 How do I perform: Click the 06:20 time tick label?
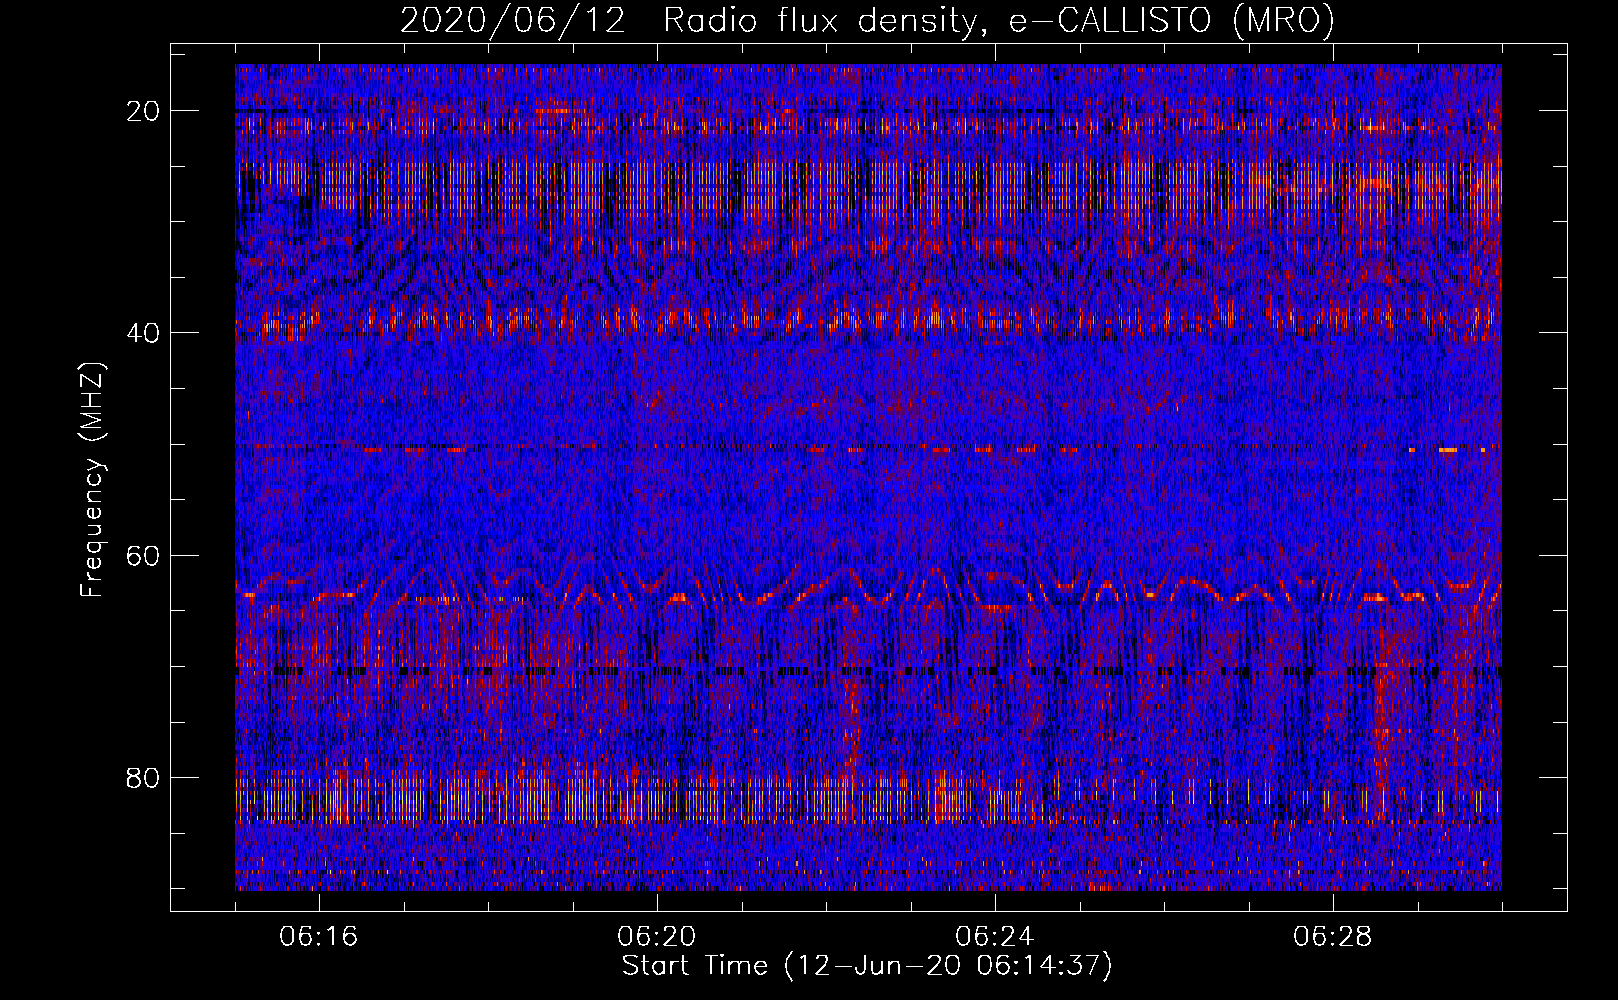[x=657, y=937]
